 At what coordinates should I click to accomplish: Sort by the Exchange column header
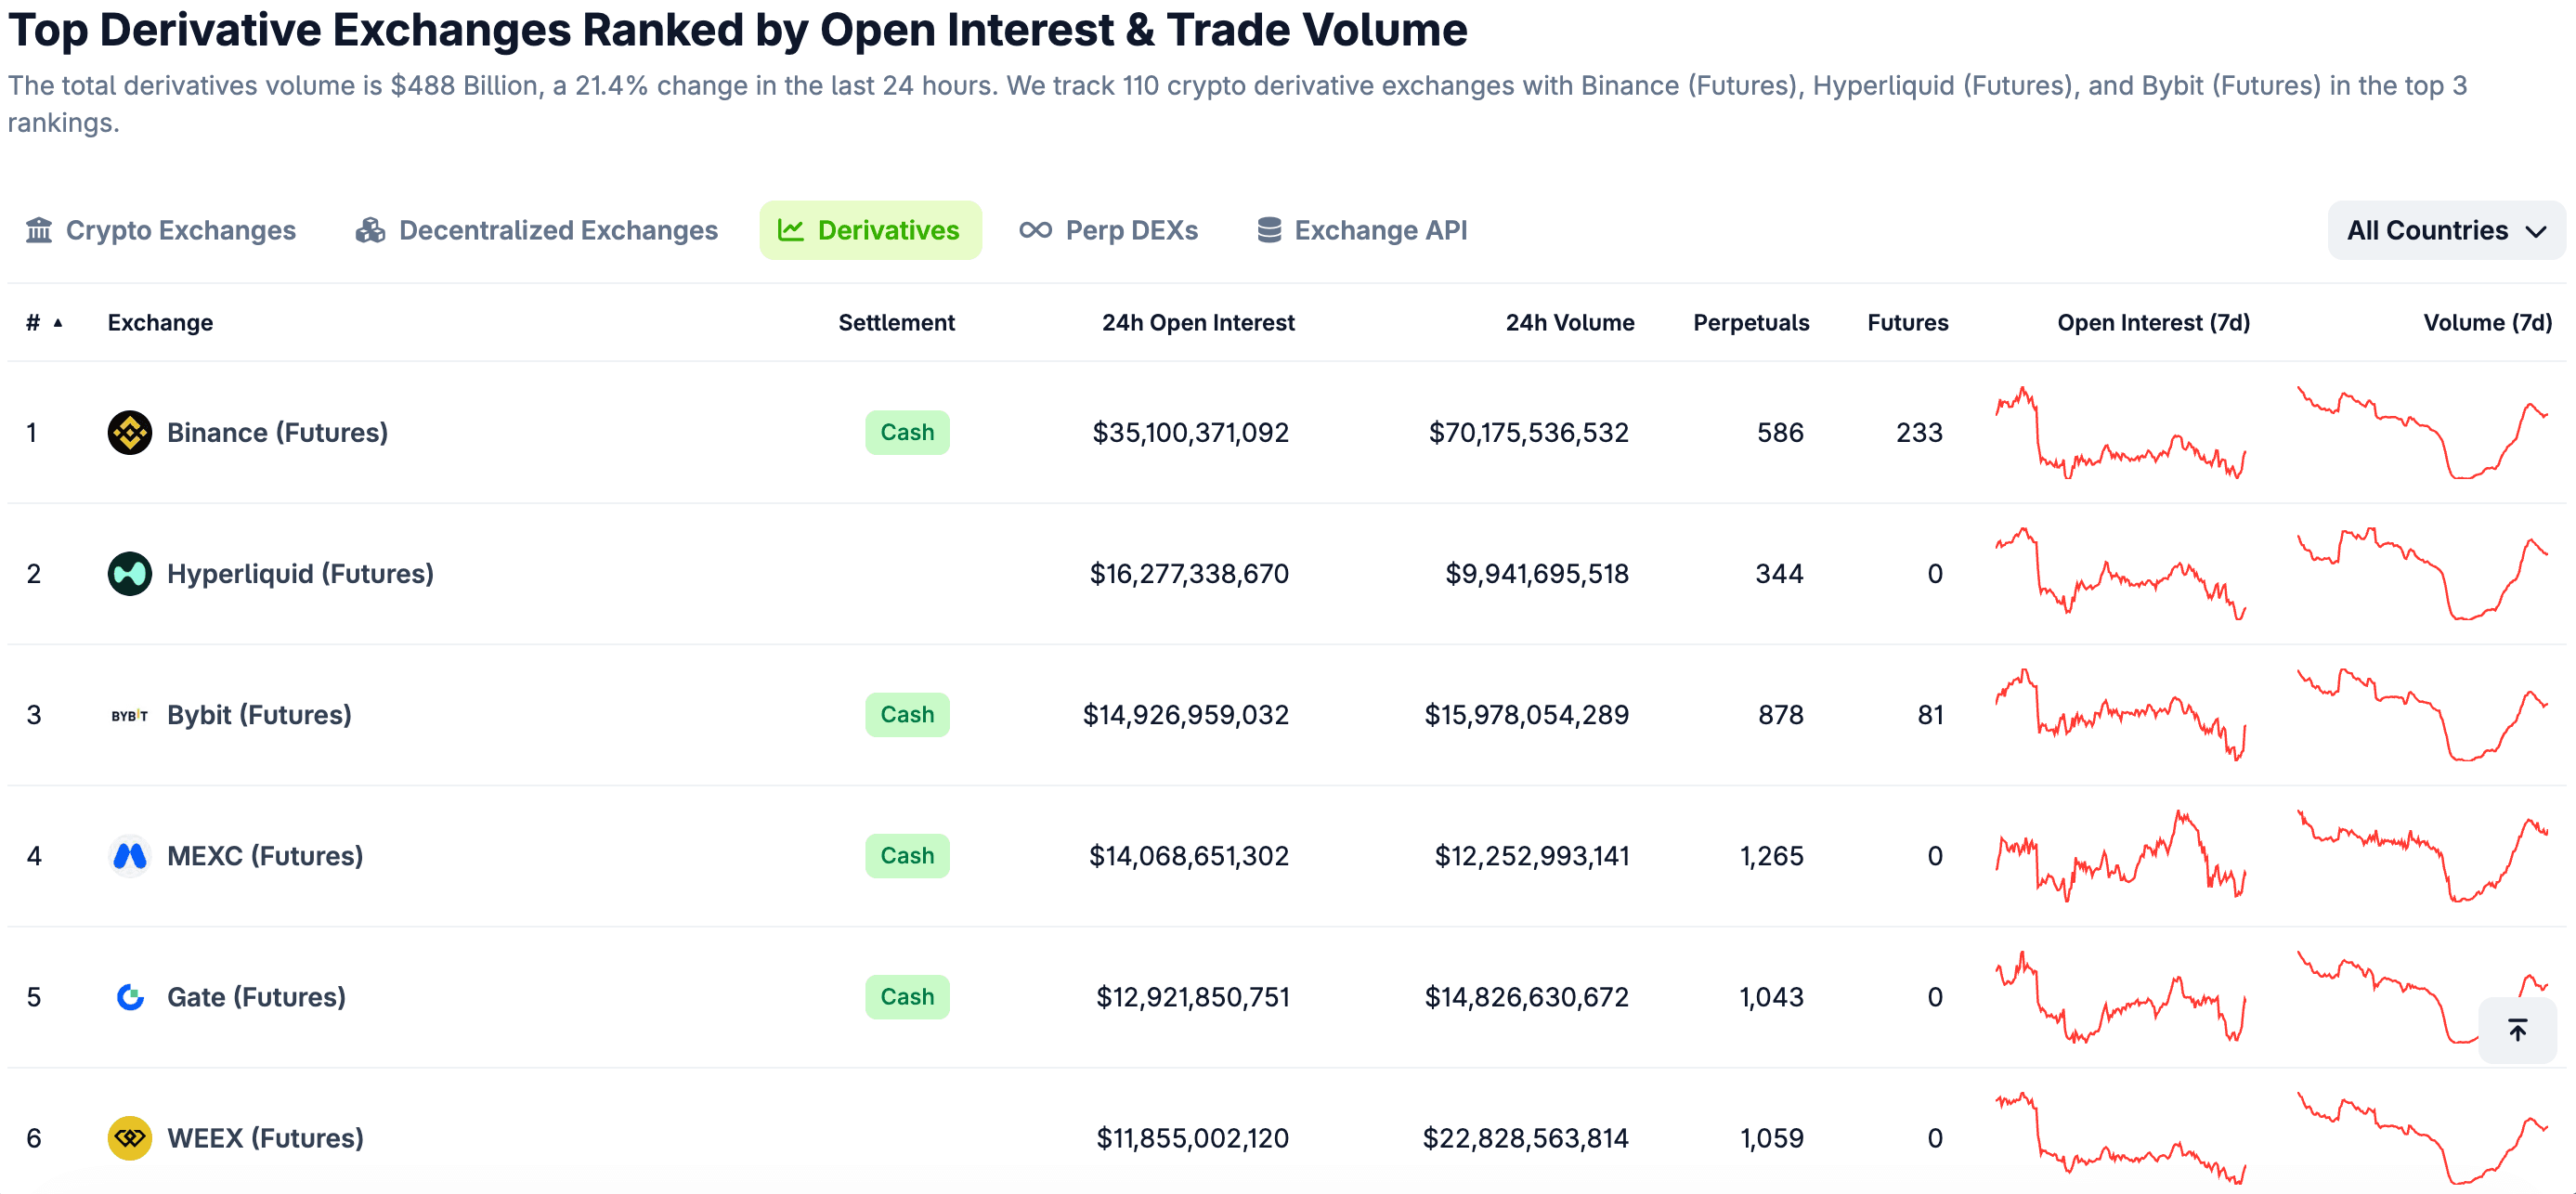click(x=160, y=322)
